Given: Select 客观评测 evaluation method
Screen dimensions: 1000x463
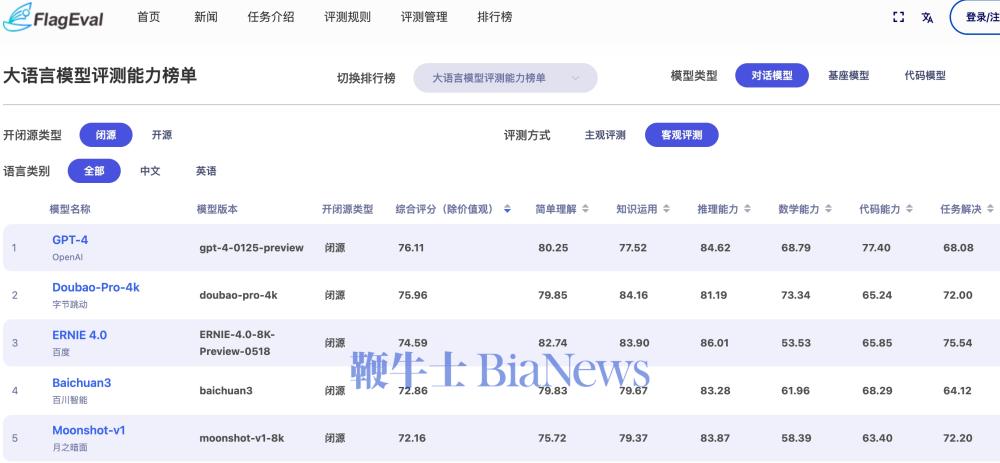Looking at the screenshot, I should [x=682, y=135].
